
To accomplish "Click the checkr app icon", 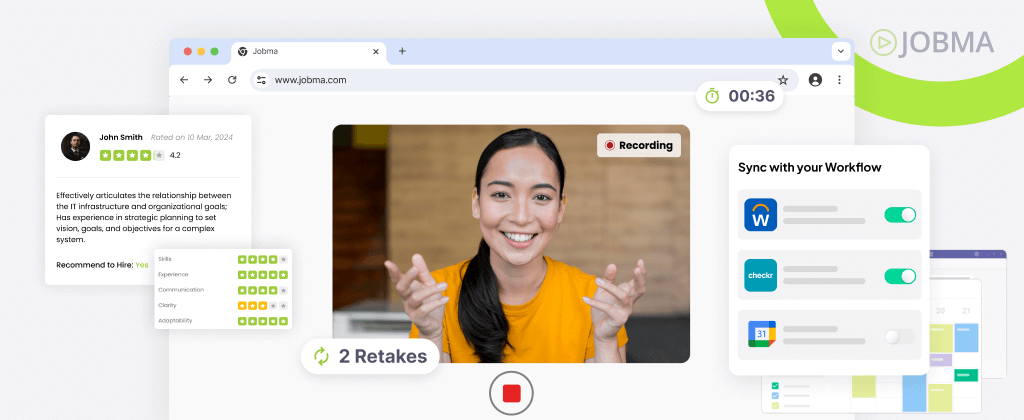I will point(760,276).
